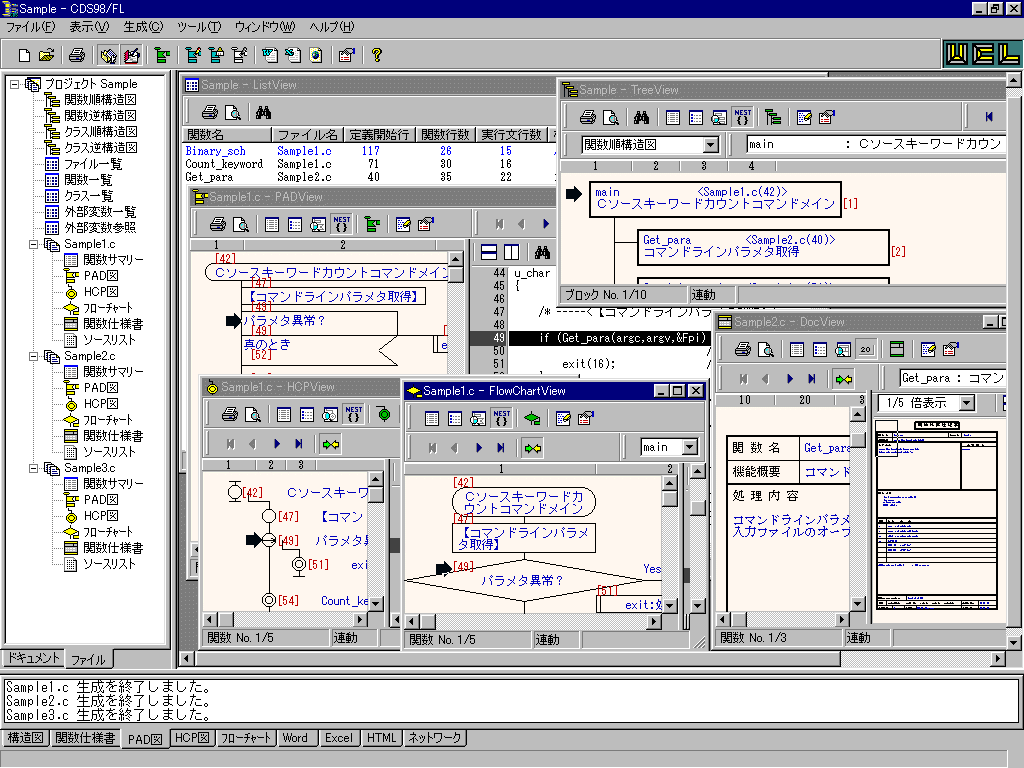The width and height of the screenshot is (1024, 768).
Task: Click the print icon in the main toolbar
Action: click(77, 55)
